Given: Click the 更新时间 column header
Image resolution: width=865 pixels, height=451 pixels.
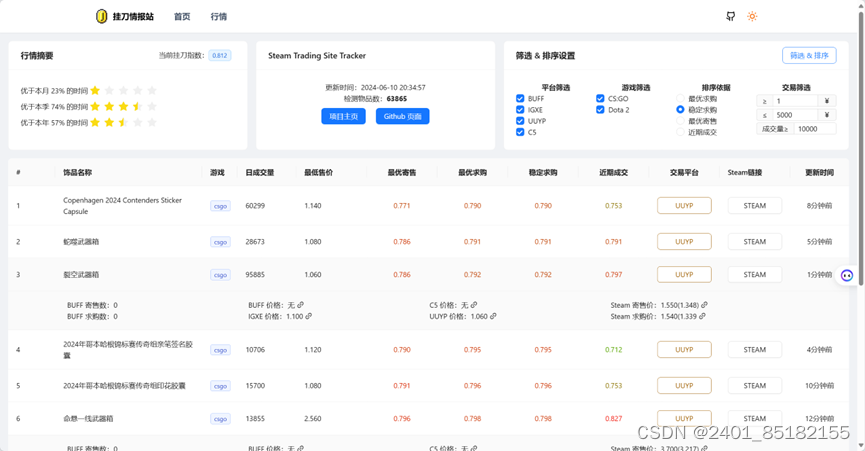Looking at the screenshot, I should coord(819,173).
